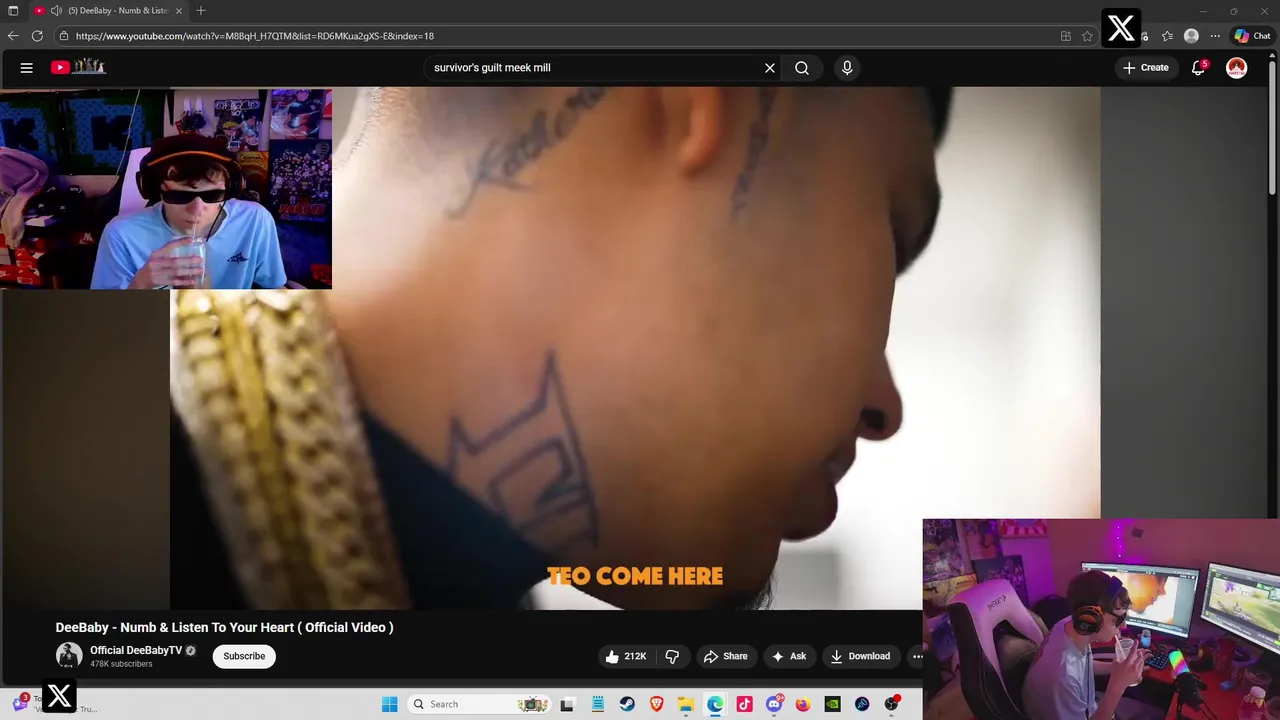This screenshot has width=1280, height=720.
Task: Clear the search box text
Action: point(770,68)
